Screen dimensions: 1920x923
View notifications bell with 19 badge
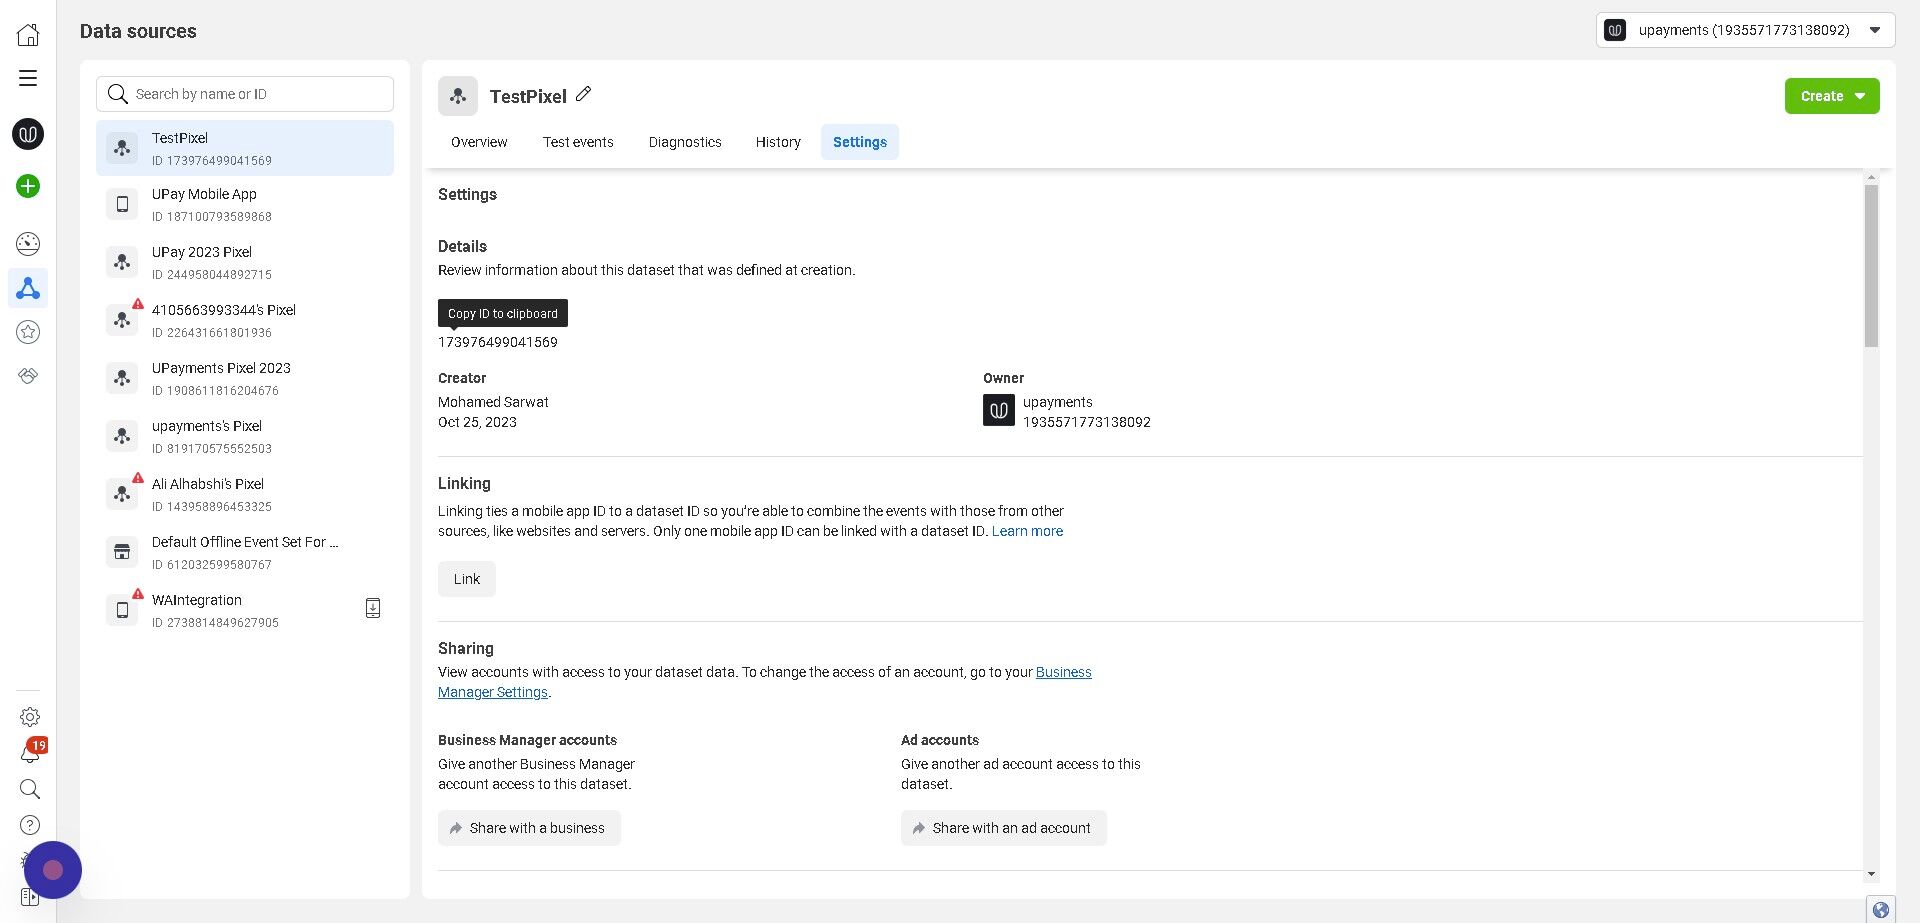31,752
